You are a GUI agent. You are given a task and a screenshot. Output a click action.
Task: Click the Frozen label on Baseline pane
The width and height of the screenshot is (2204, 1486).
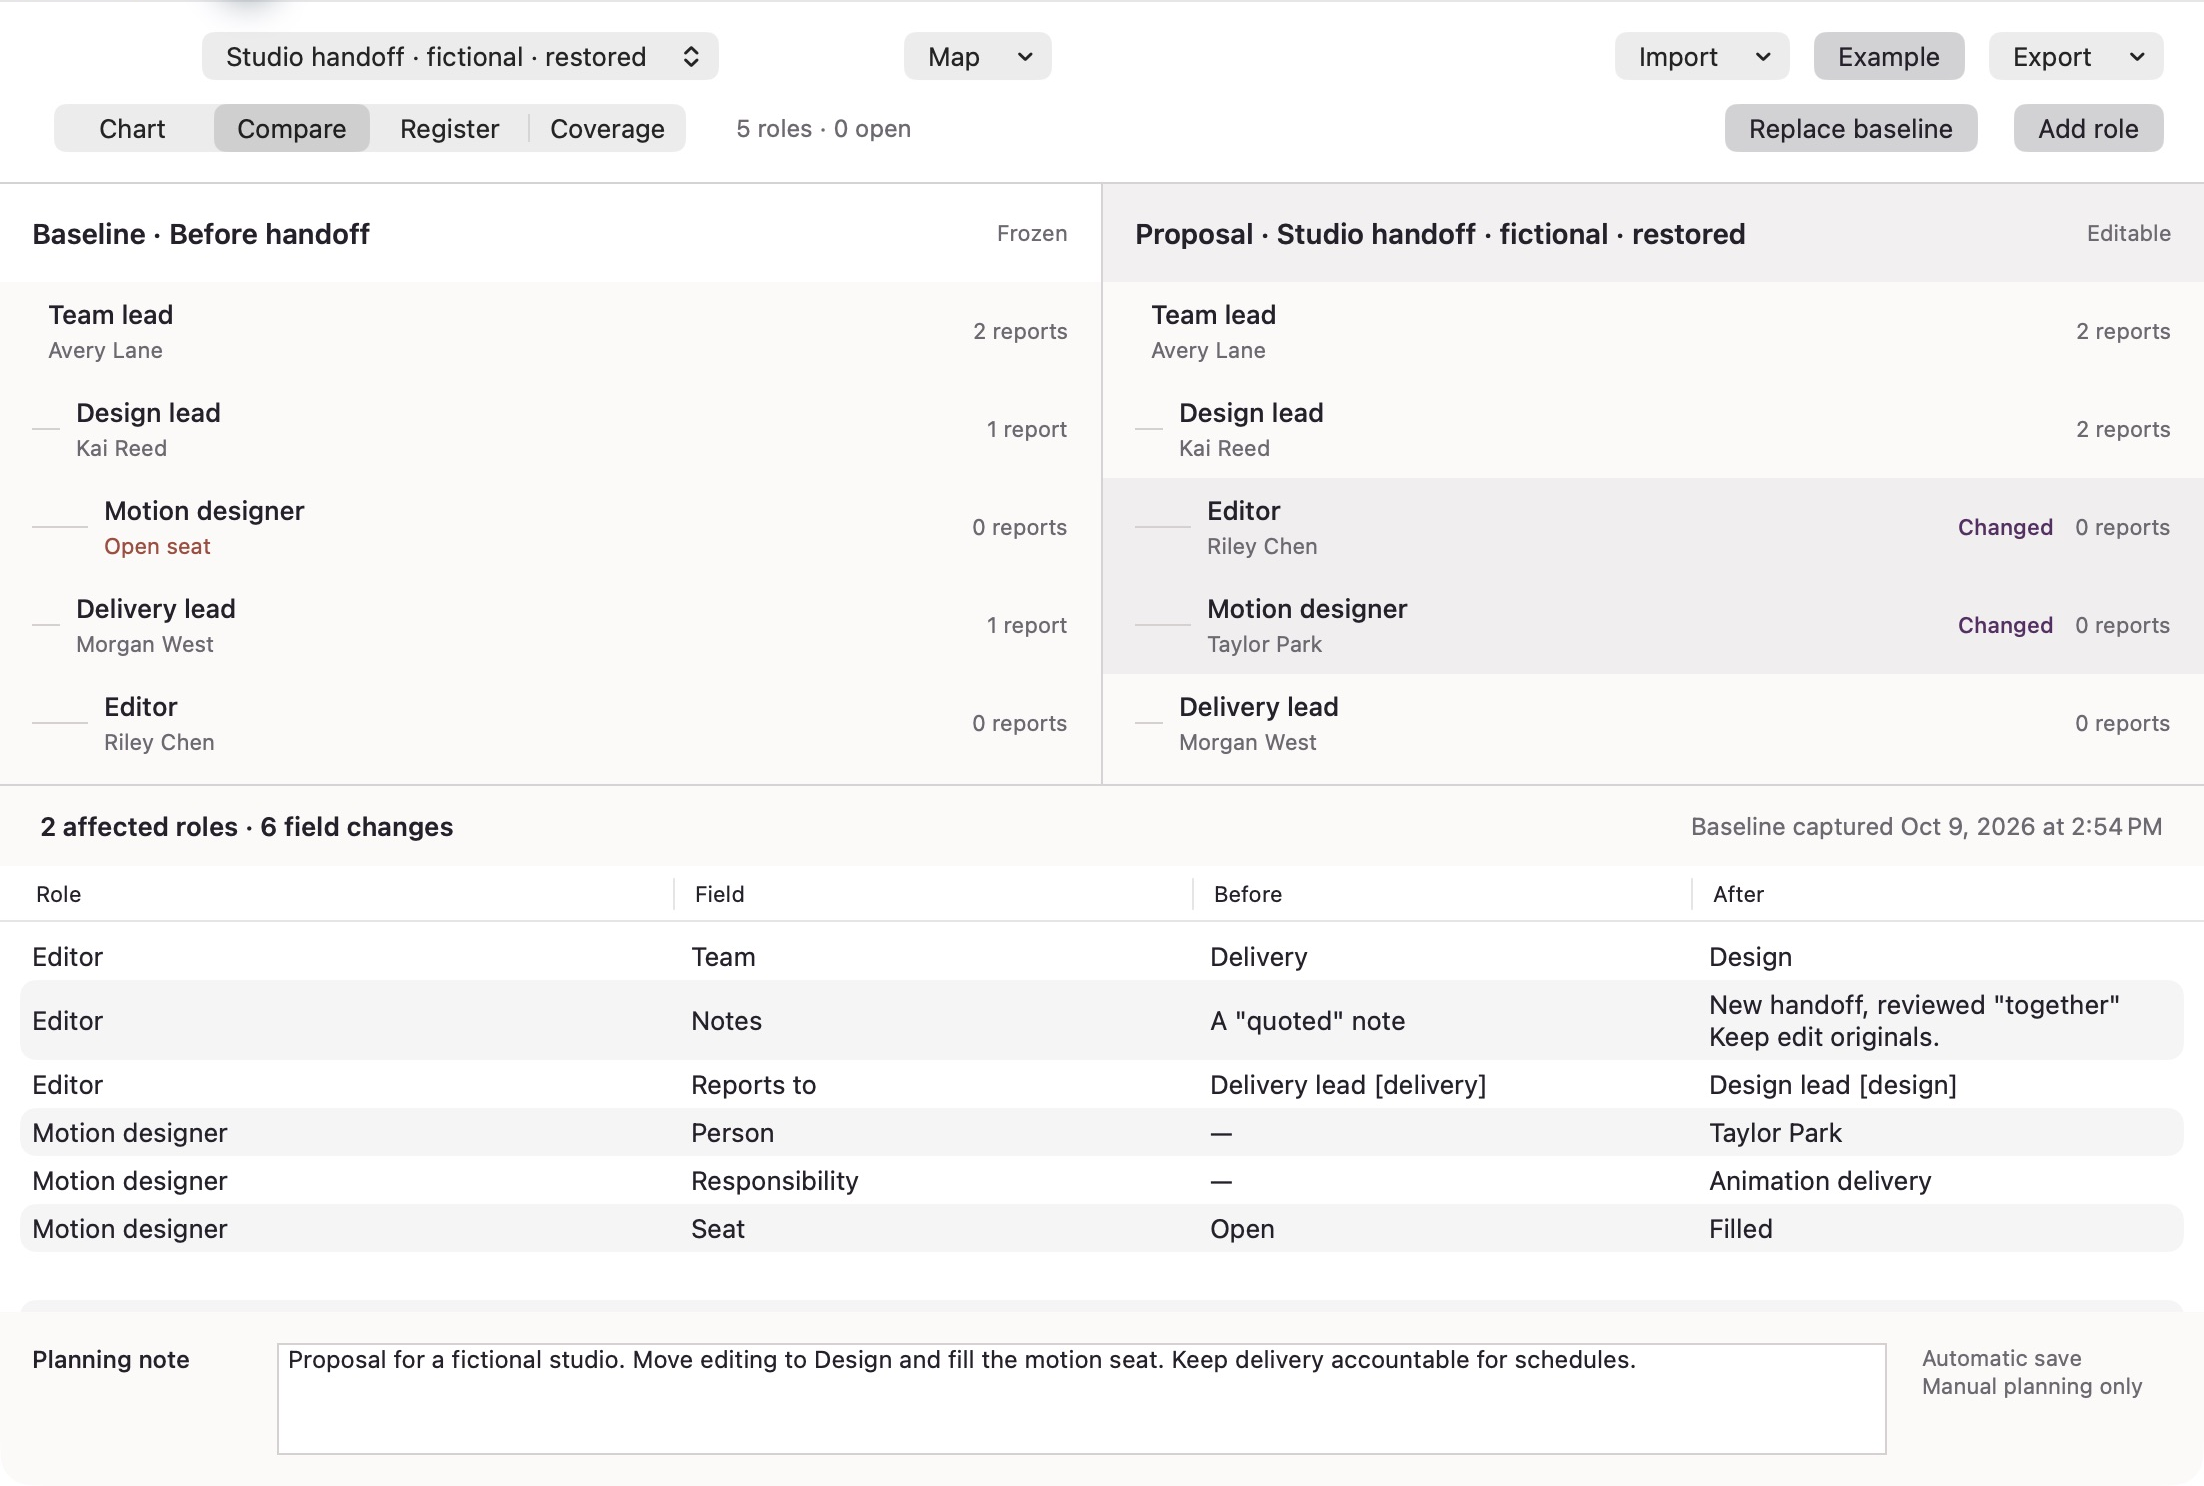(1031, 233)
